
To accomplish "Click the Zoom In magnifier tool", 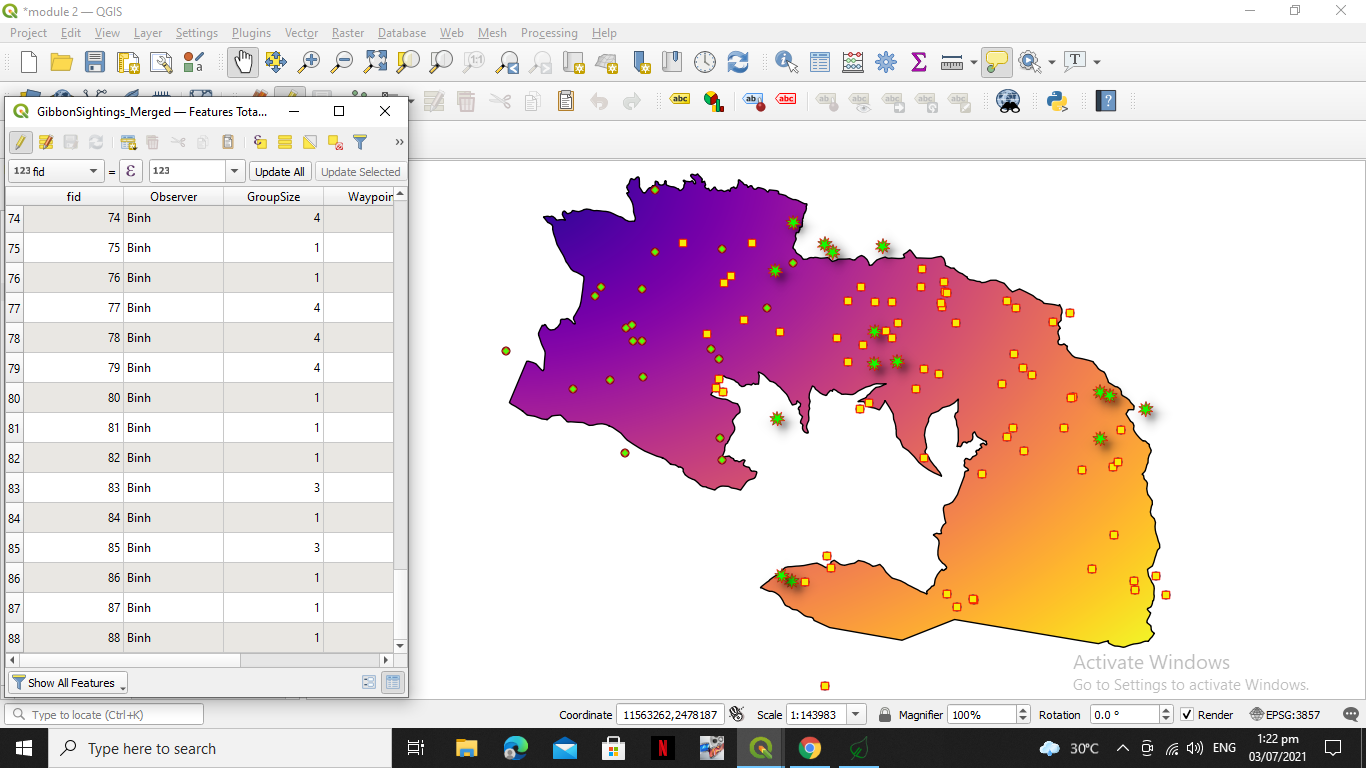I will [x=309, y=62].
